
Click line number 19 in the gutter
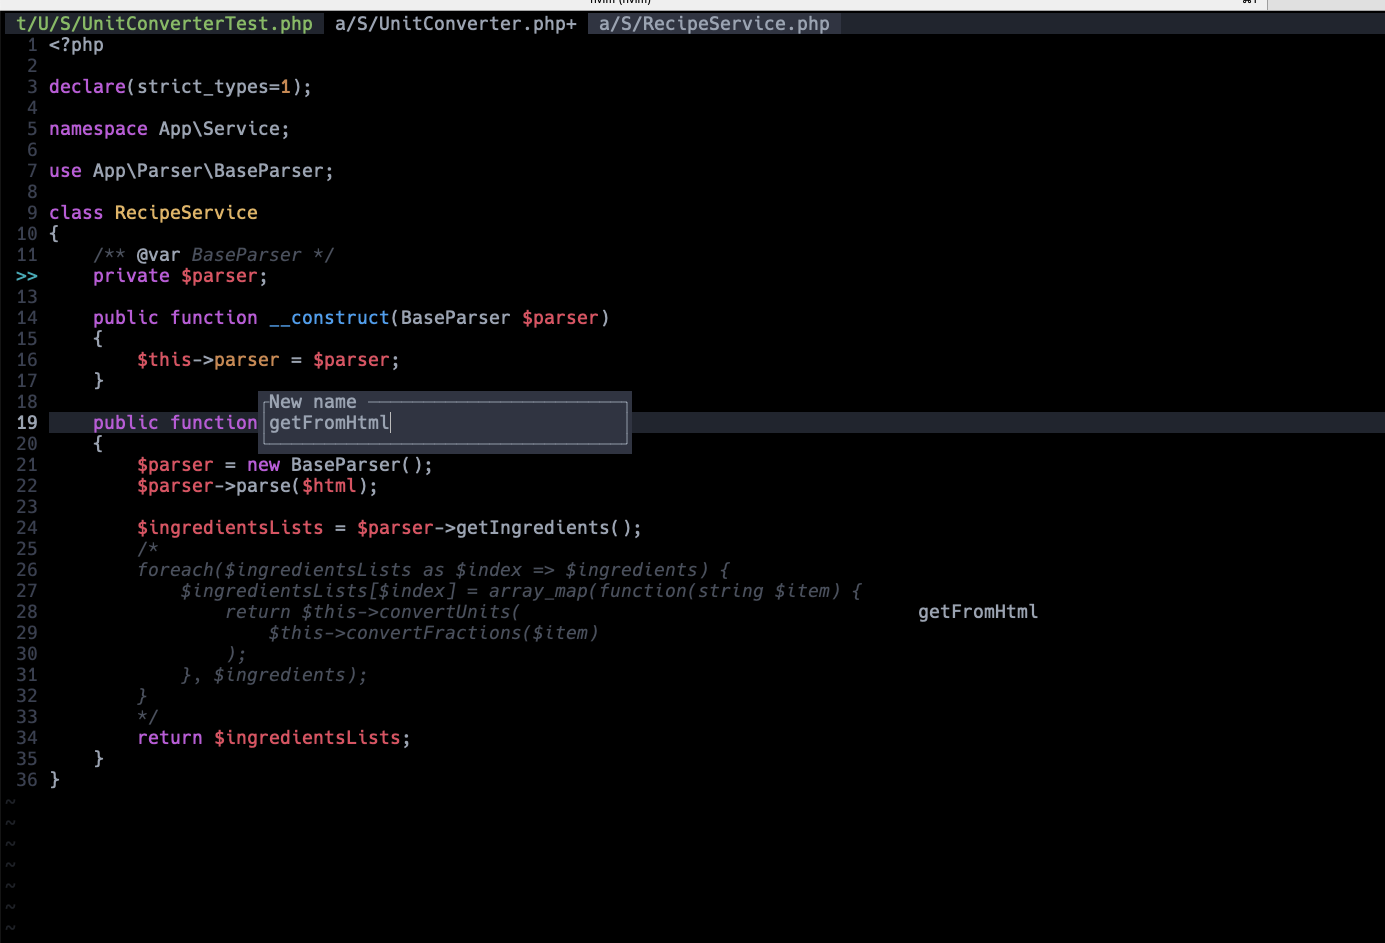[x=27, y=422]
